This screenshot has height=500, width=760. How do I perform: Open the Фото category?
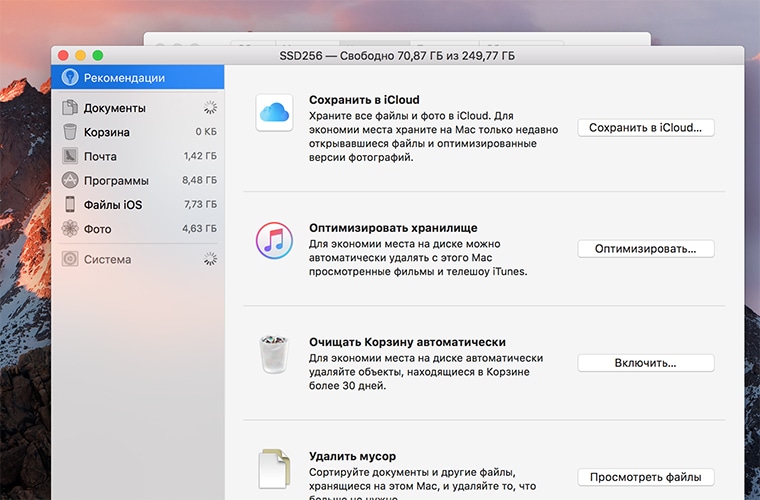tap(138, 229)
